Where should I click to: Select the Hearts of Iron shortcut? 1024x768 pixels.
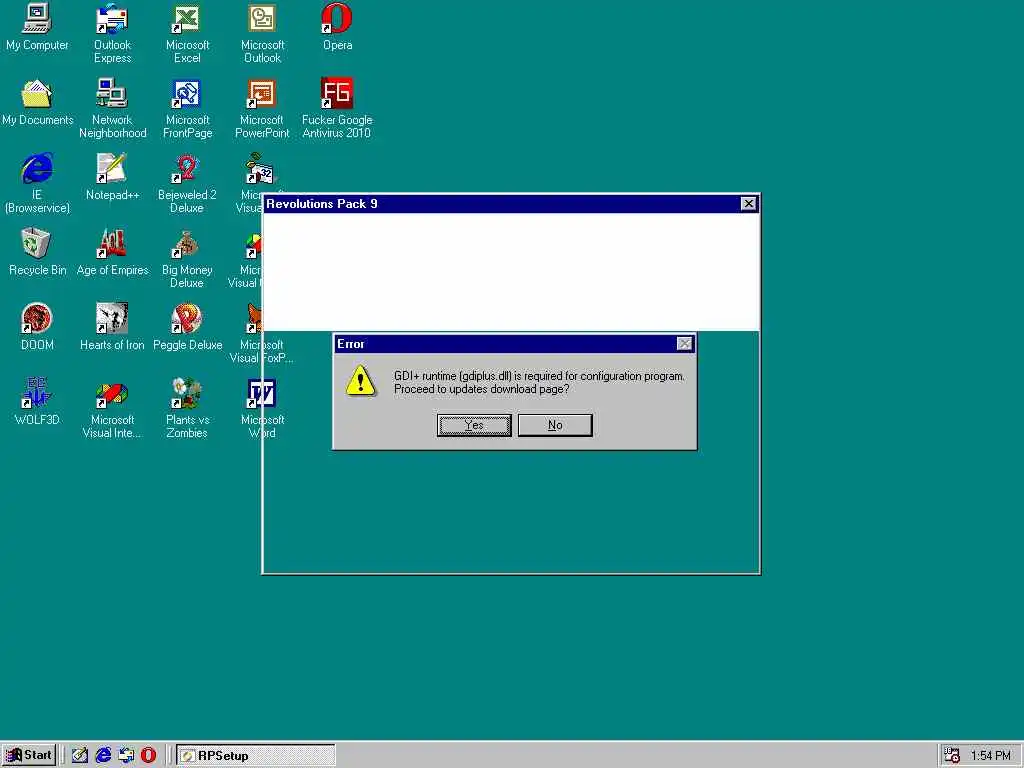(112, 327)
